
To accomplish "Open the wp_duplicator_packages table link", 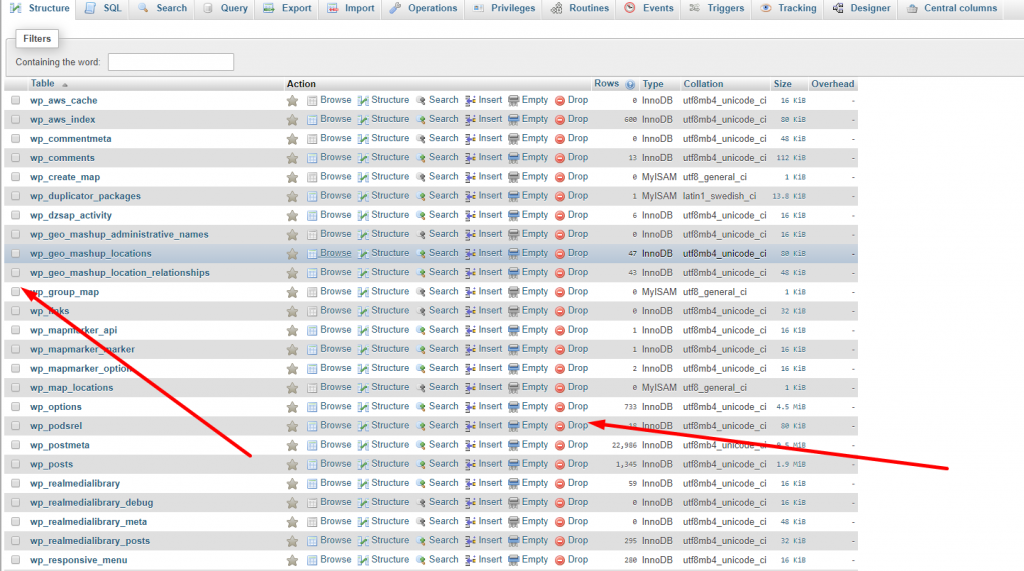I will pyautogui.click(x=85, y=196).
